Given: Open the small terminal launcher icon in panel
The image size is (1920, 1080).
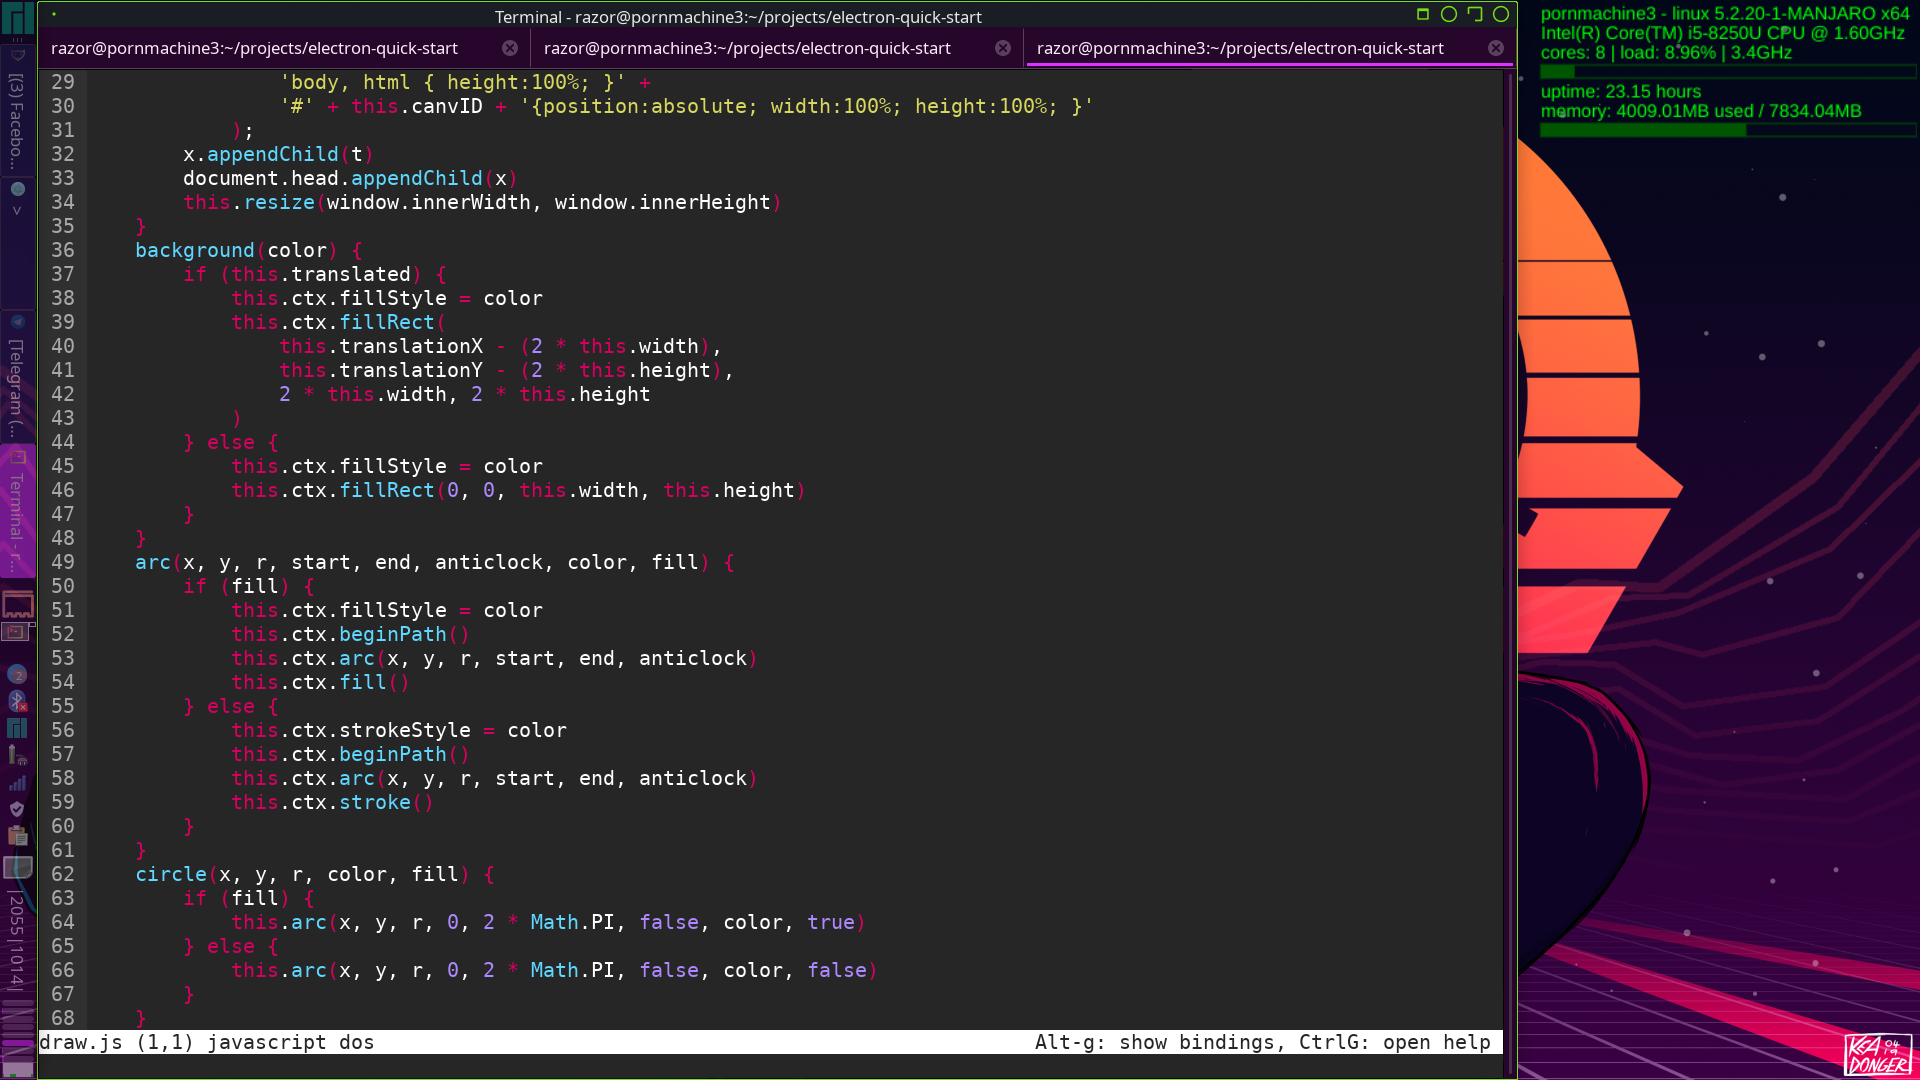Looking at the screenshot, I should tap(14, 631).
